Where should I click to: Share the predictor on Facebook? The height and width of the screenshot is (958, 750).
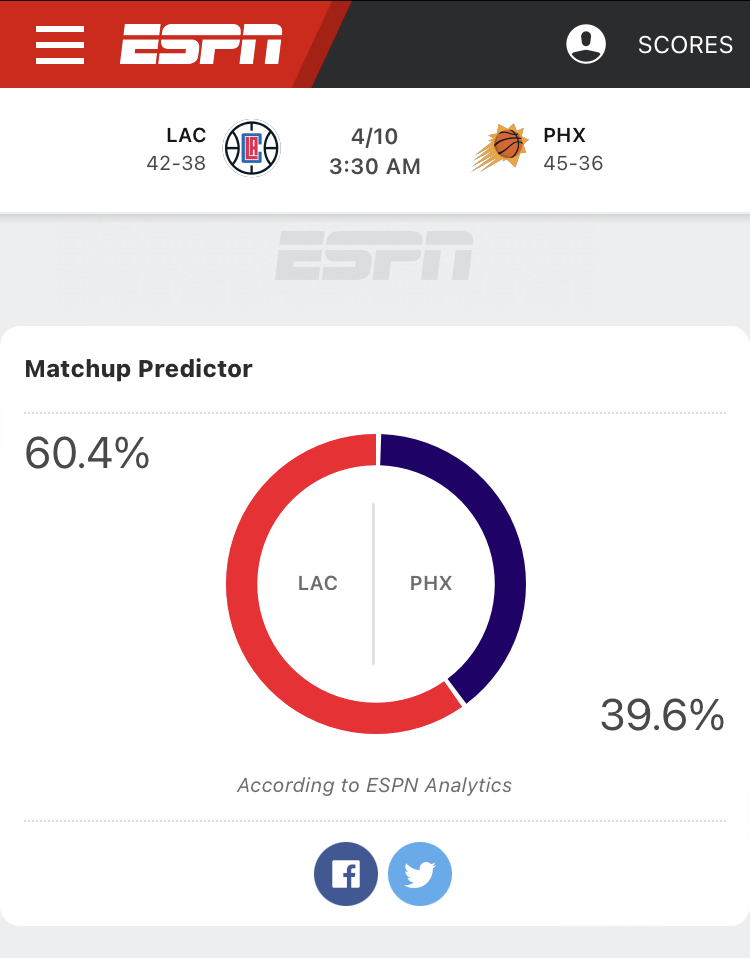click(x=346, y=874)
